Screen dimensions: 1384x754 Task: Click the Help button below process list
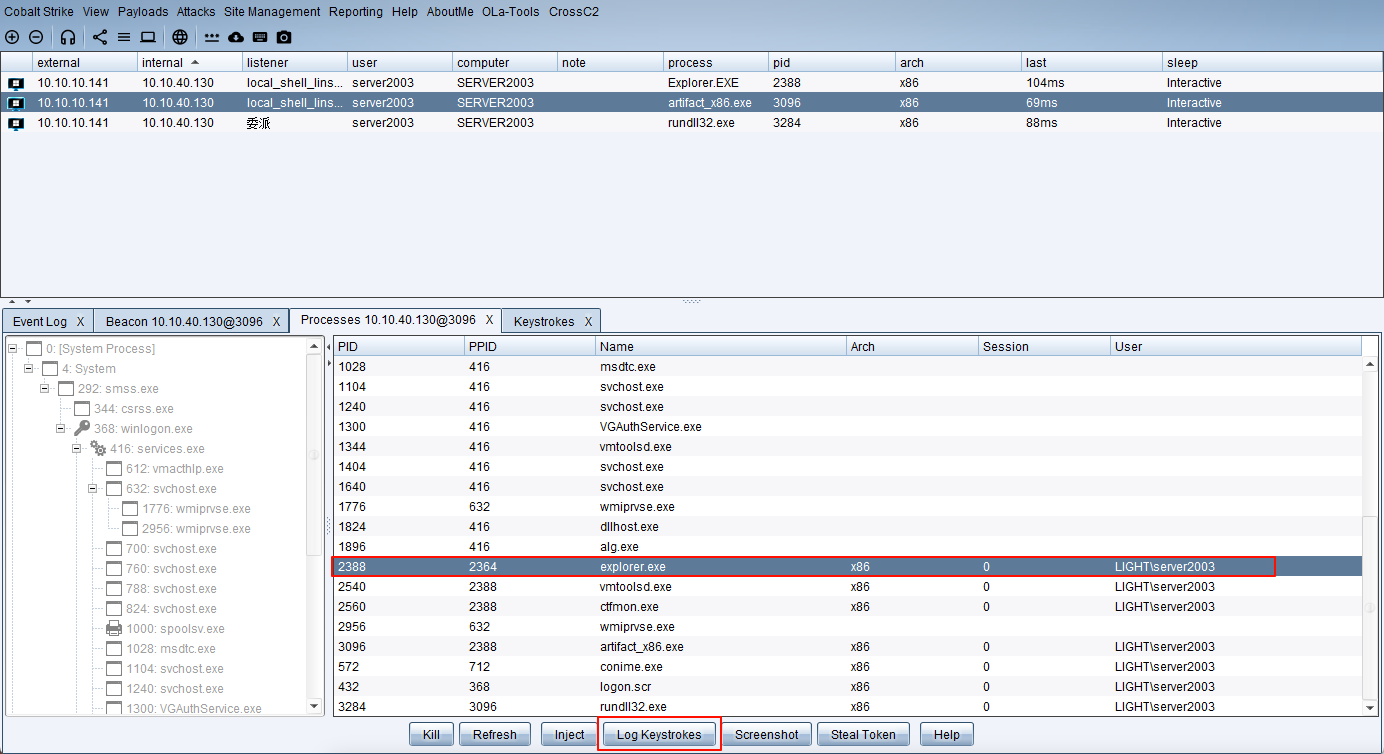pyautogui.click(x=946, y=734)
